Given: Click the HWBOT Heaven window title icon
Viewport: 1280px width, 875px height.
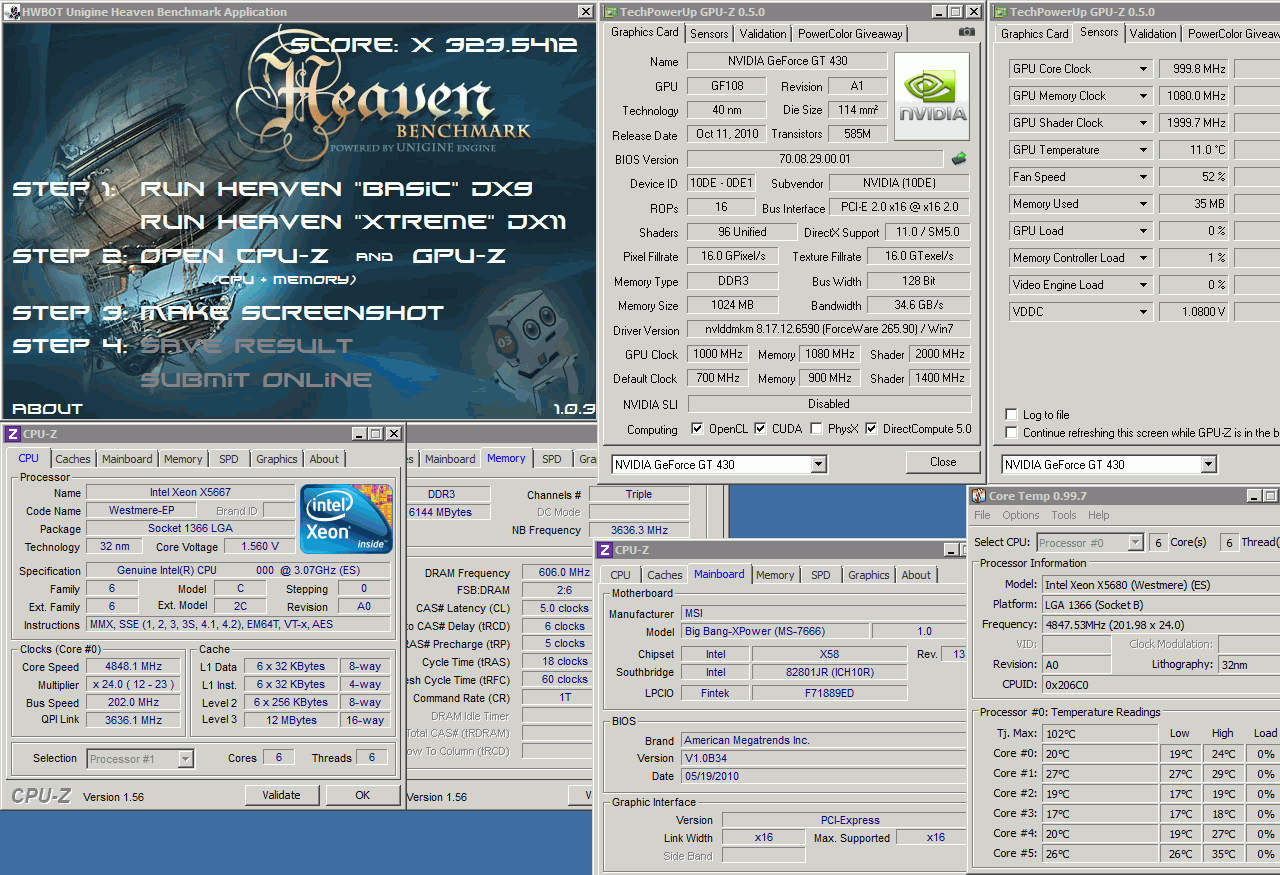Looking at the screenshot, I should pos(12,12).
